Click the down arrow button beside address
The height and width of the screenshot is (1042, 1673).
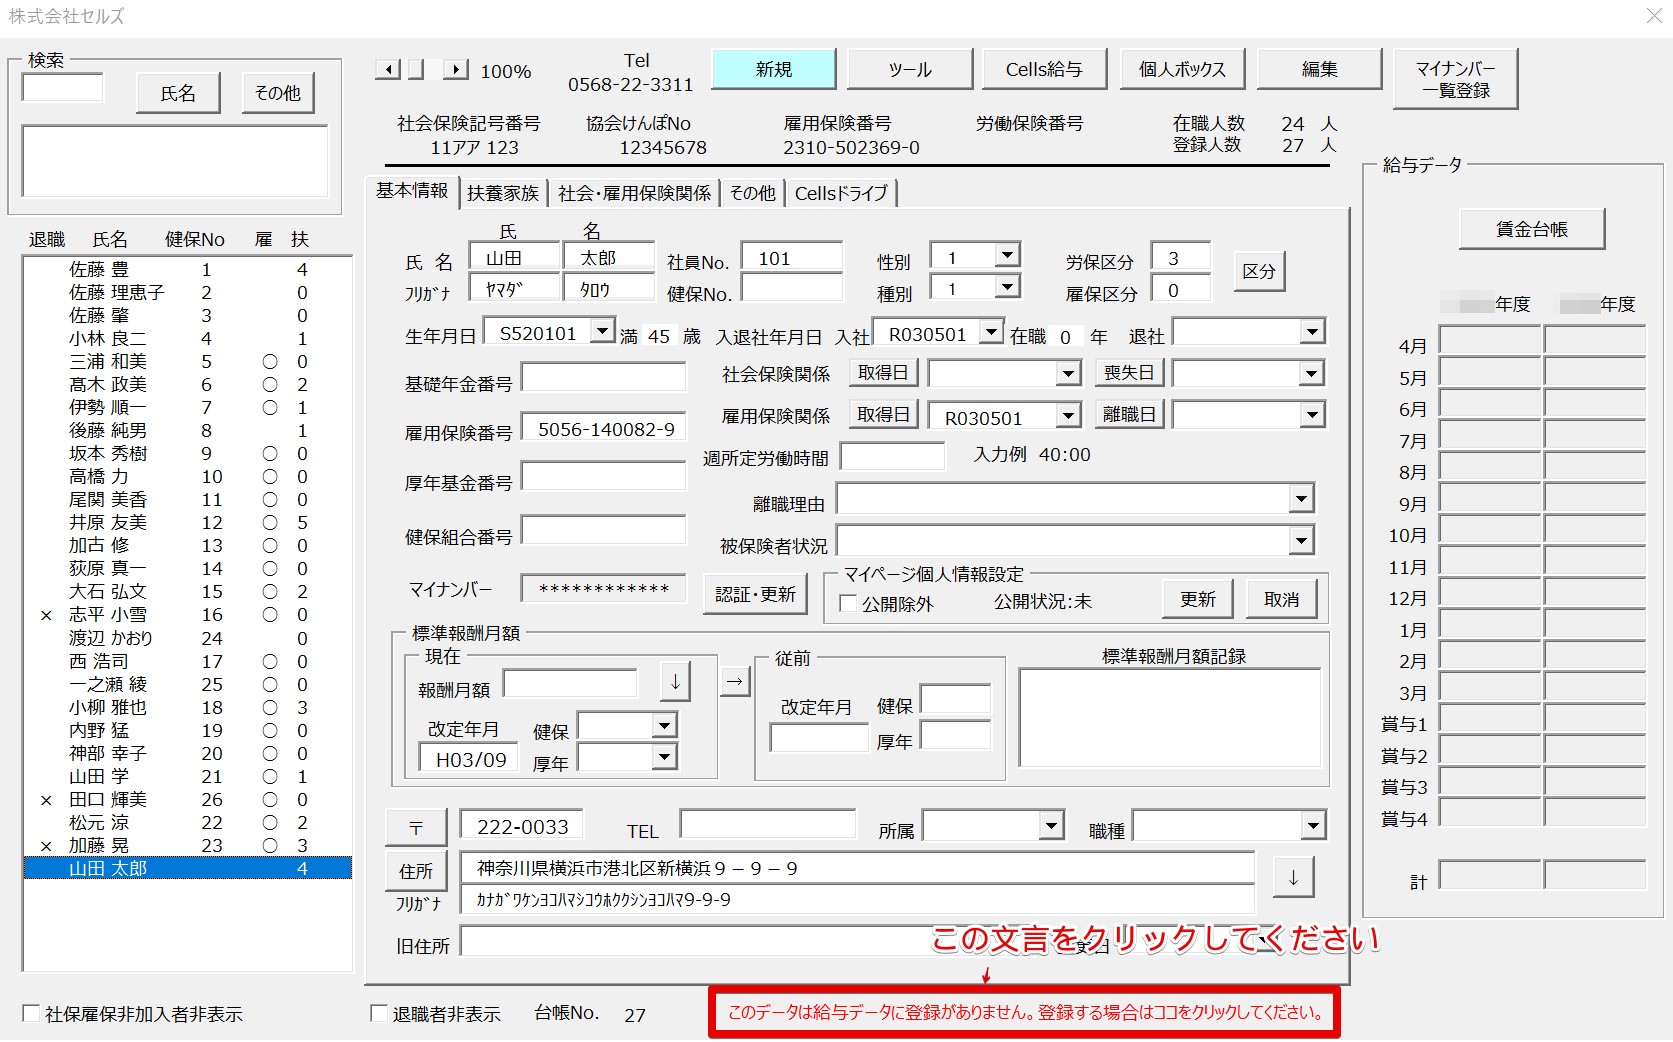click(x=1293, y=877)
